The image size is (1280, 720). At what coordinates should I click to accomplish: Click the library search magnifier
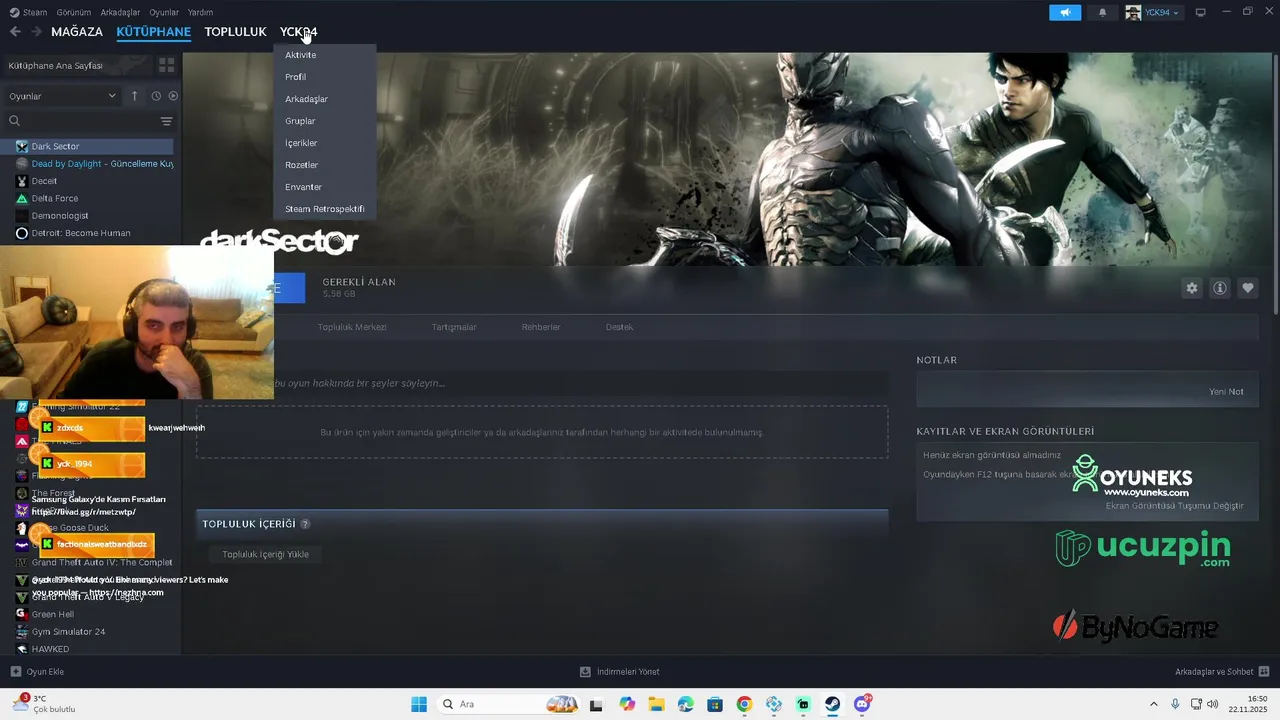(14, 121)
